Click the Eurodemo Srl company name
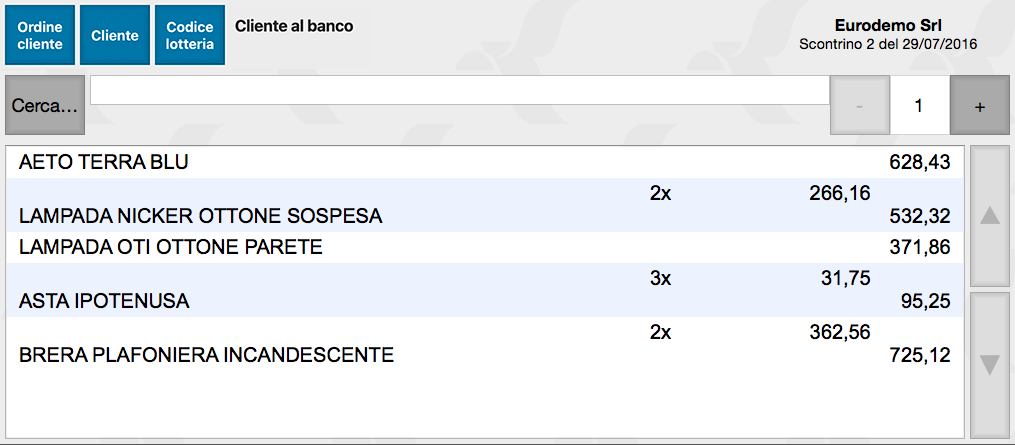 [888, 26]
